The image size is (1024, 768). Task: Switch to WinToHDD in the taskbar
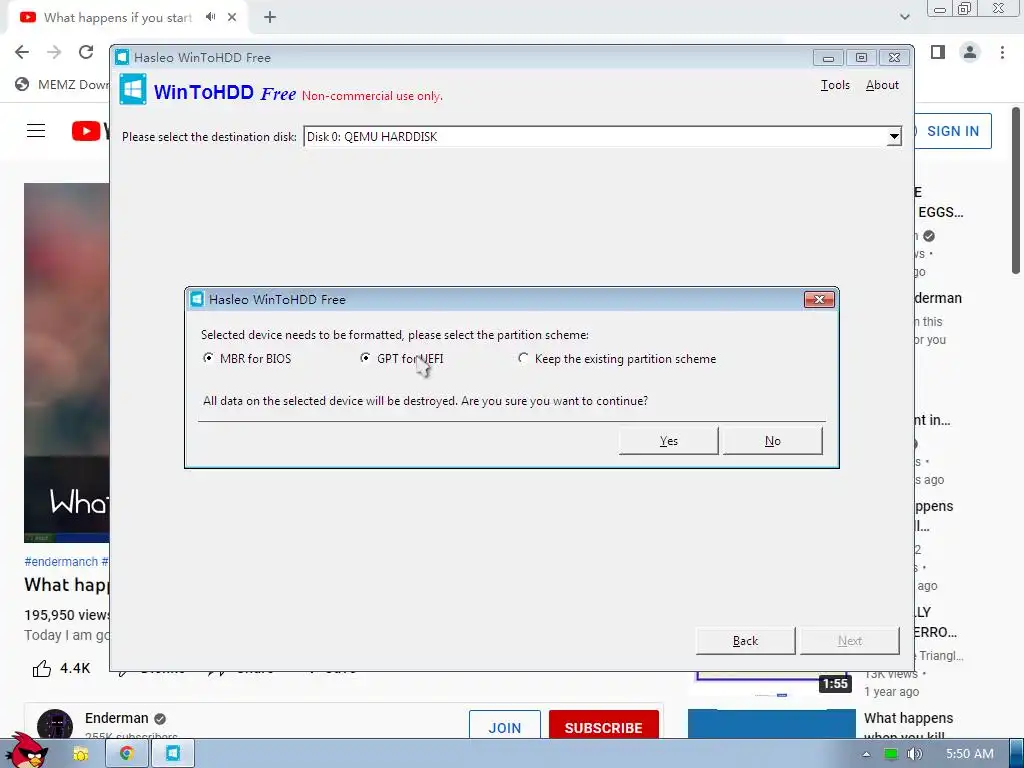173,754
